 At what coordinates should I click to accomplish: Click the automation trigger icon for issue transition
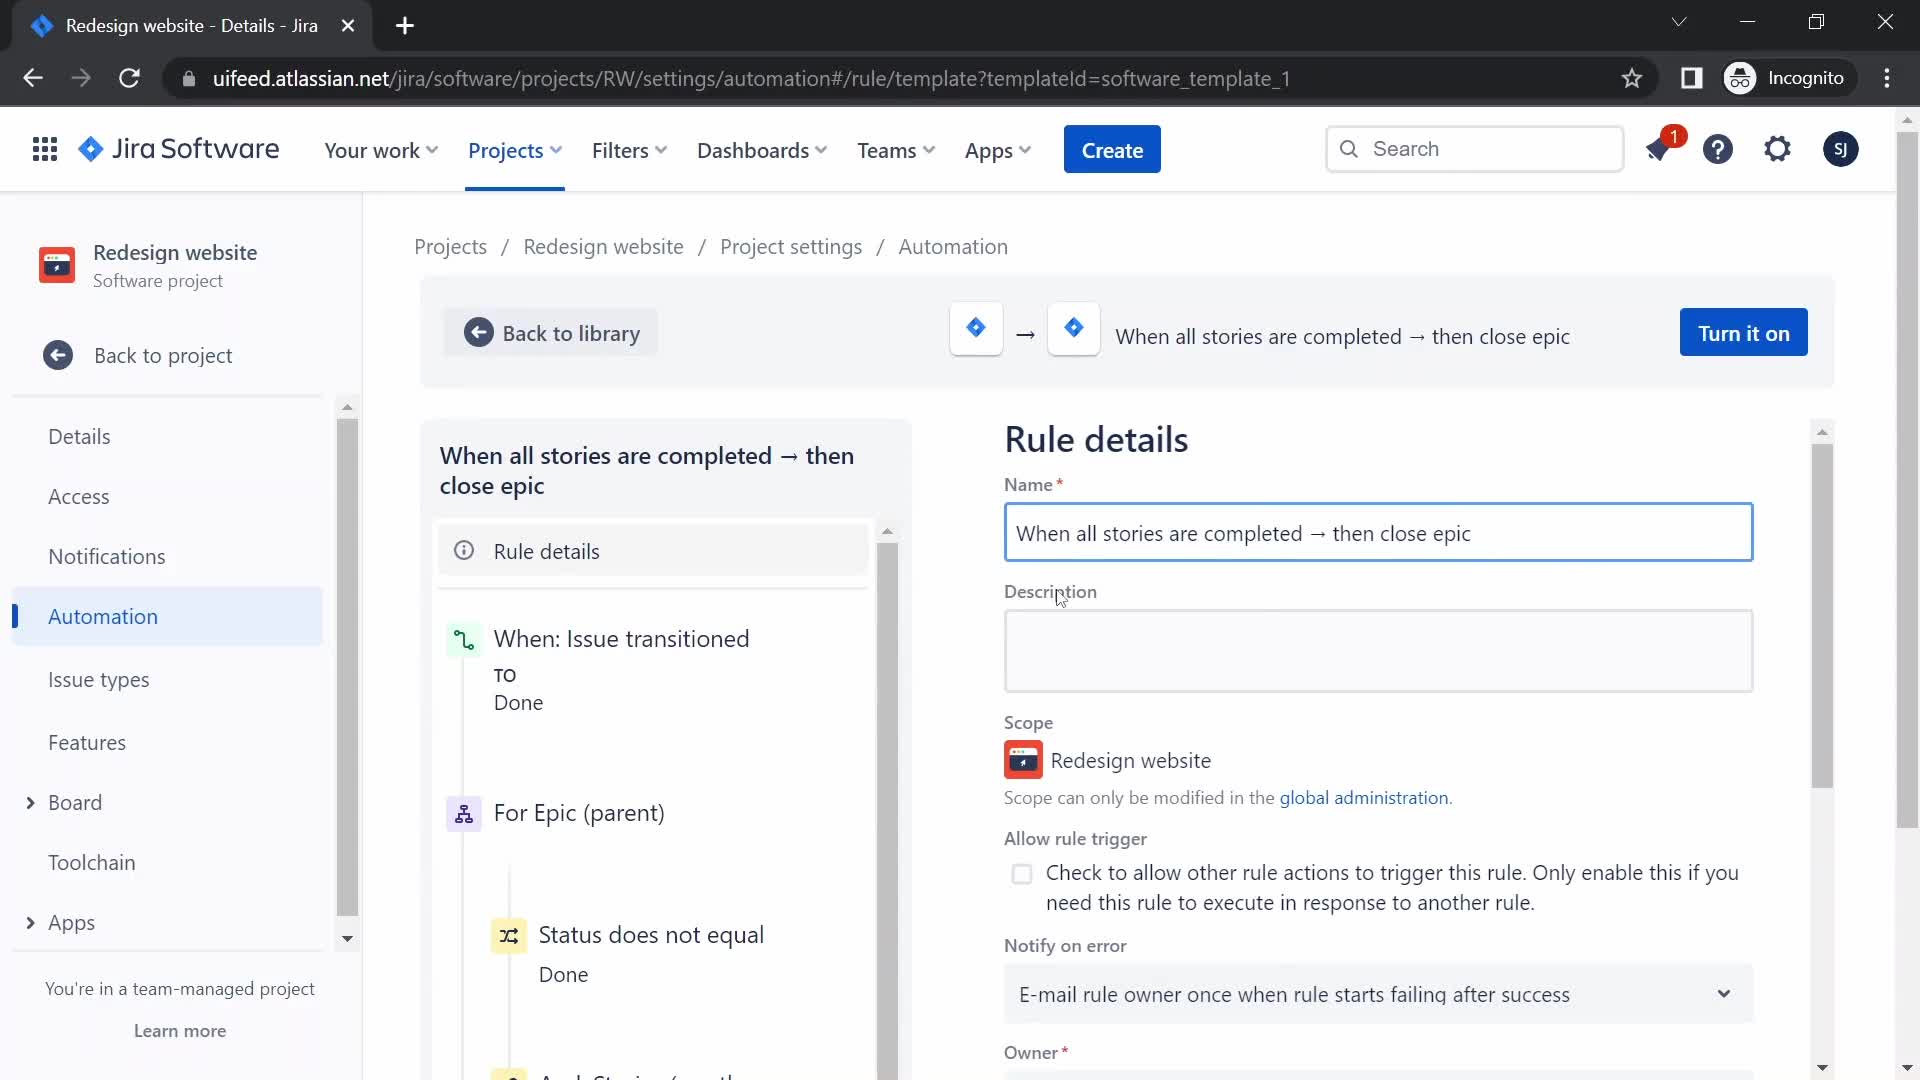(x=464, y=638)
